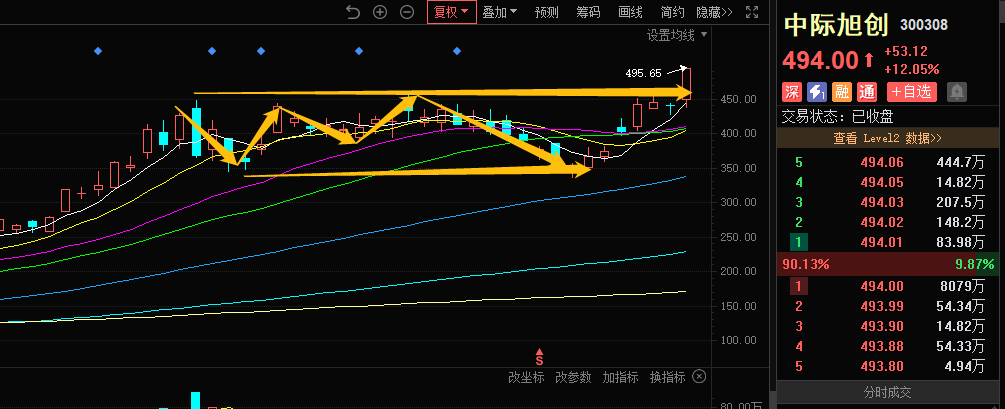This screenshot has height=409, width=1005.
Task: Click the leftmost blue diamond event marker
Action: coord(98,51)
